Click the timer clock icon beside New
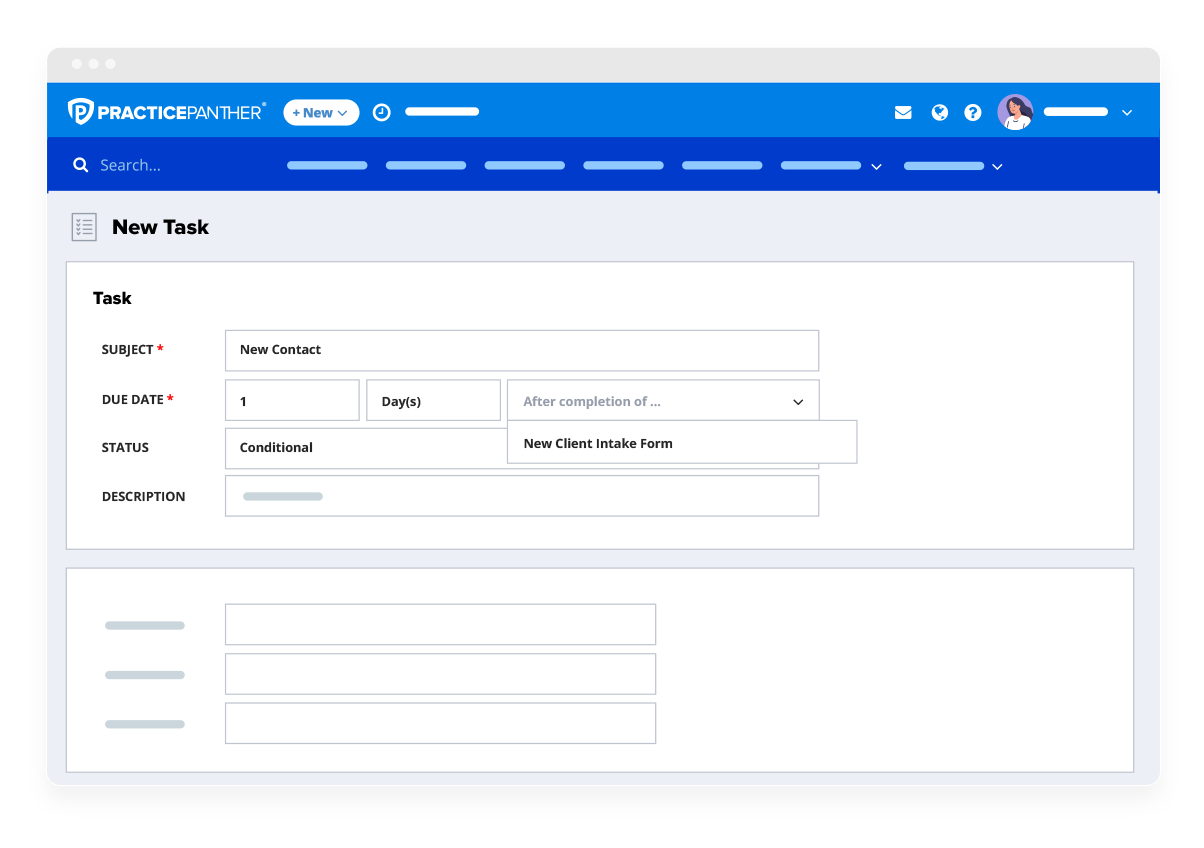Viewport: 1204px width, 848px height. (381, 112)
